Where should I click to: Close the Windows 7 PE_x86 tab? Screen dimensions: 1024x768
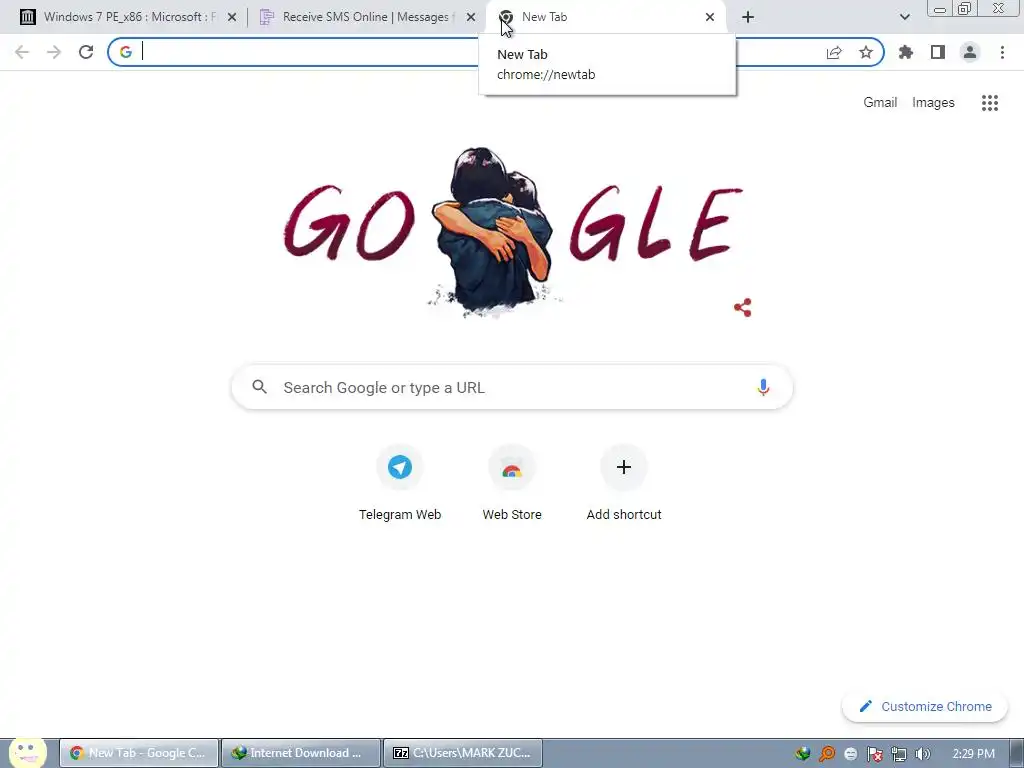pyautogui.click(x=232, y=18)
